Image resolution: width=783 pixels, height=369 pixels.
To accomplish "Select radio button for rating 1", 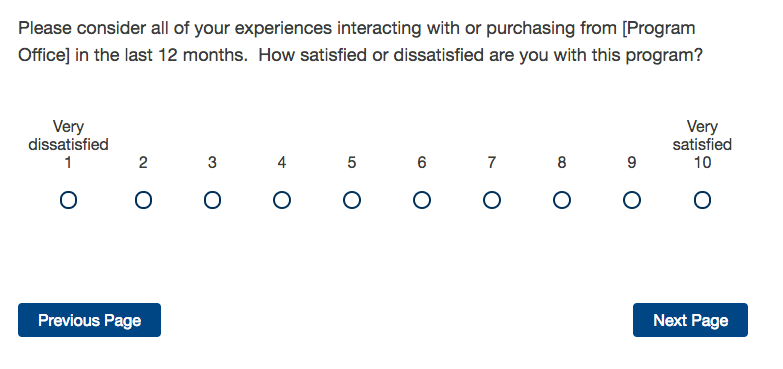I will (x=68, y=201).
